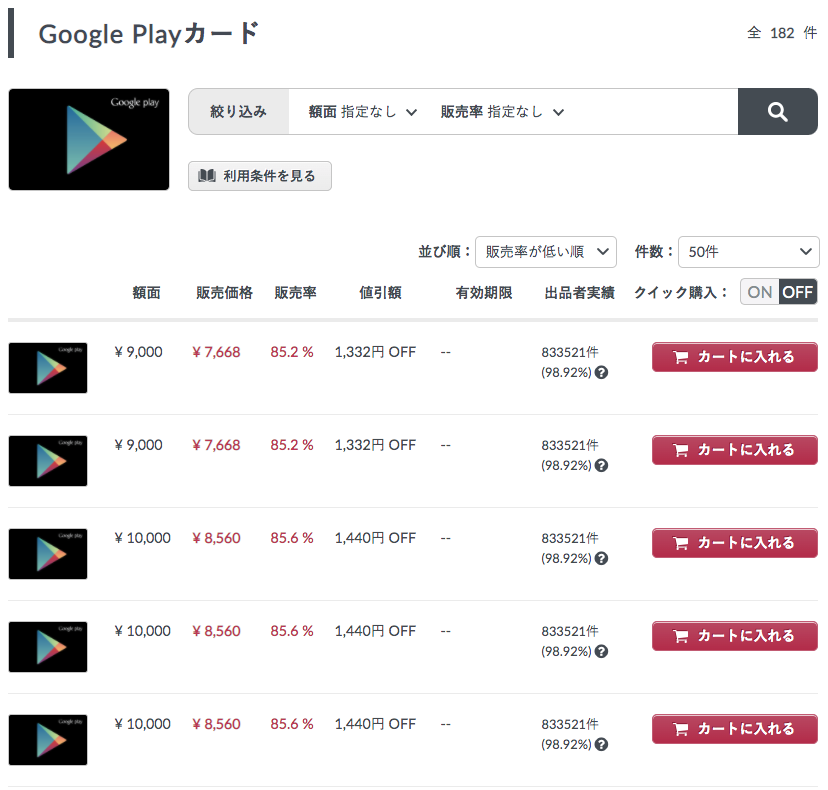Image resolution: width=828 pixels, height=790 pixels.
Task: Click the 販売価格 column header
Action: pos(224,293)
